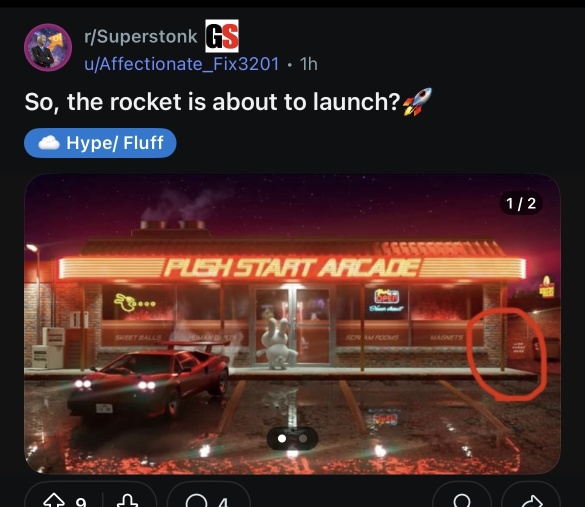Screen dimensions: 585x507
Task: Downvote the post with the down arrow
Action: coord(128,500)
